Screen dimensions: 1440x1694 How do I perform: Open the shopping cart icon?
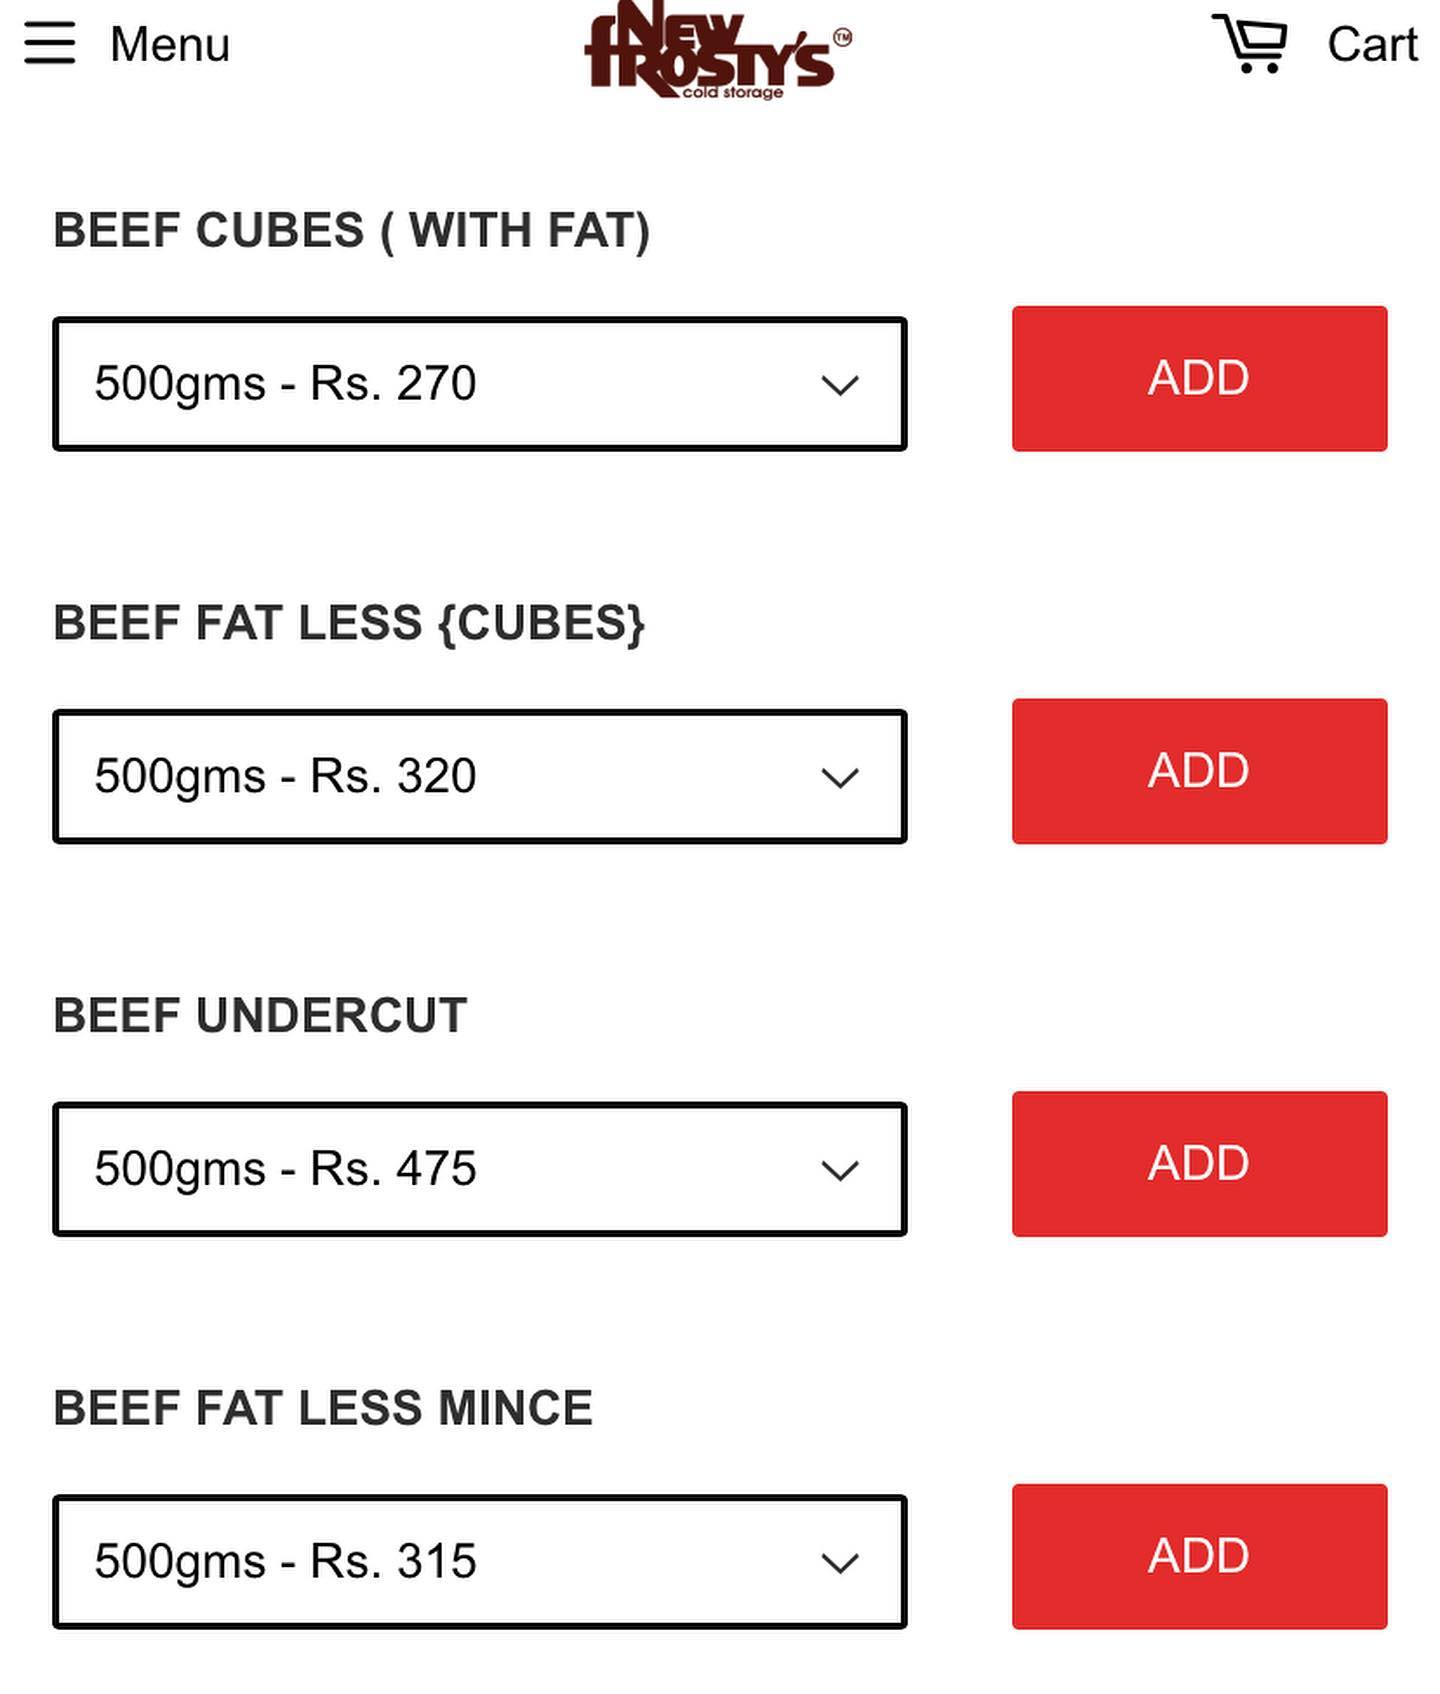click(x=1250, y=44)
